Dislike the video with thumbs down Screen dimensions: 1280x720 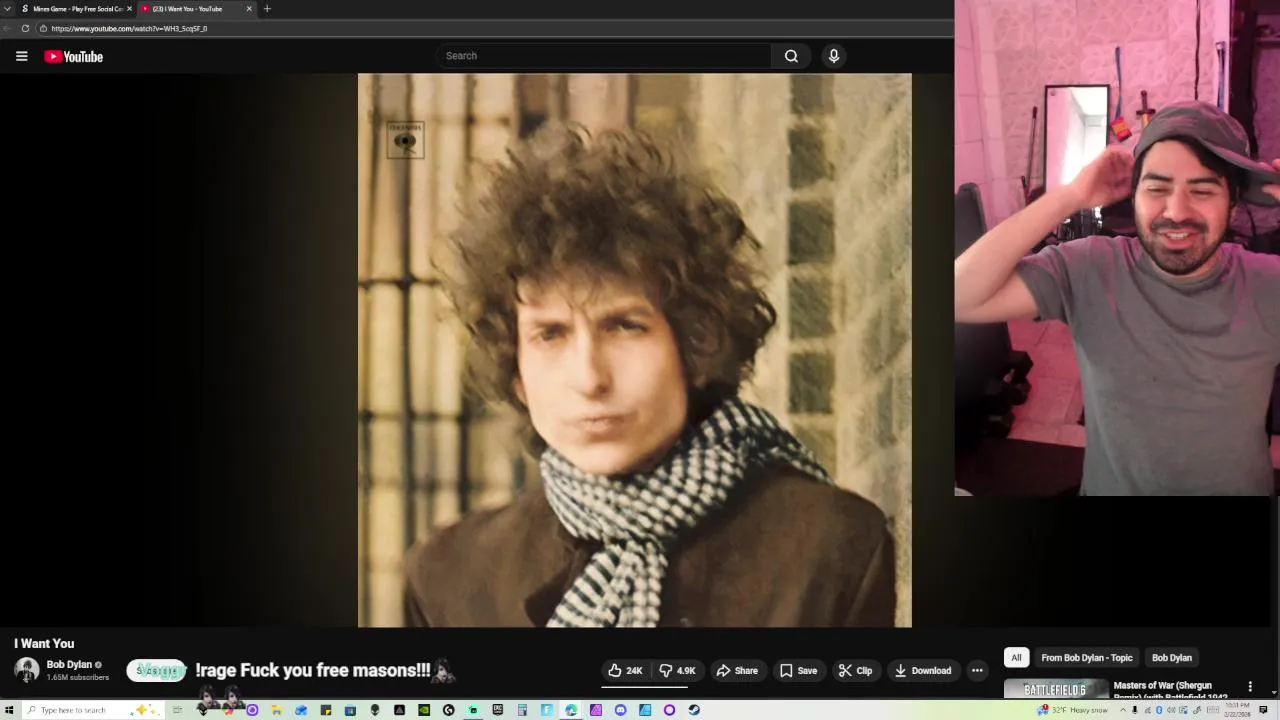[678, 671]
